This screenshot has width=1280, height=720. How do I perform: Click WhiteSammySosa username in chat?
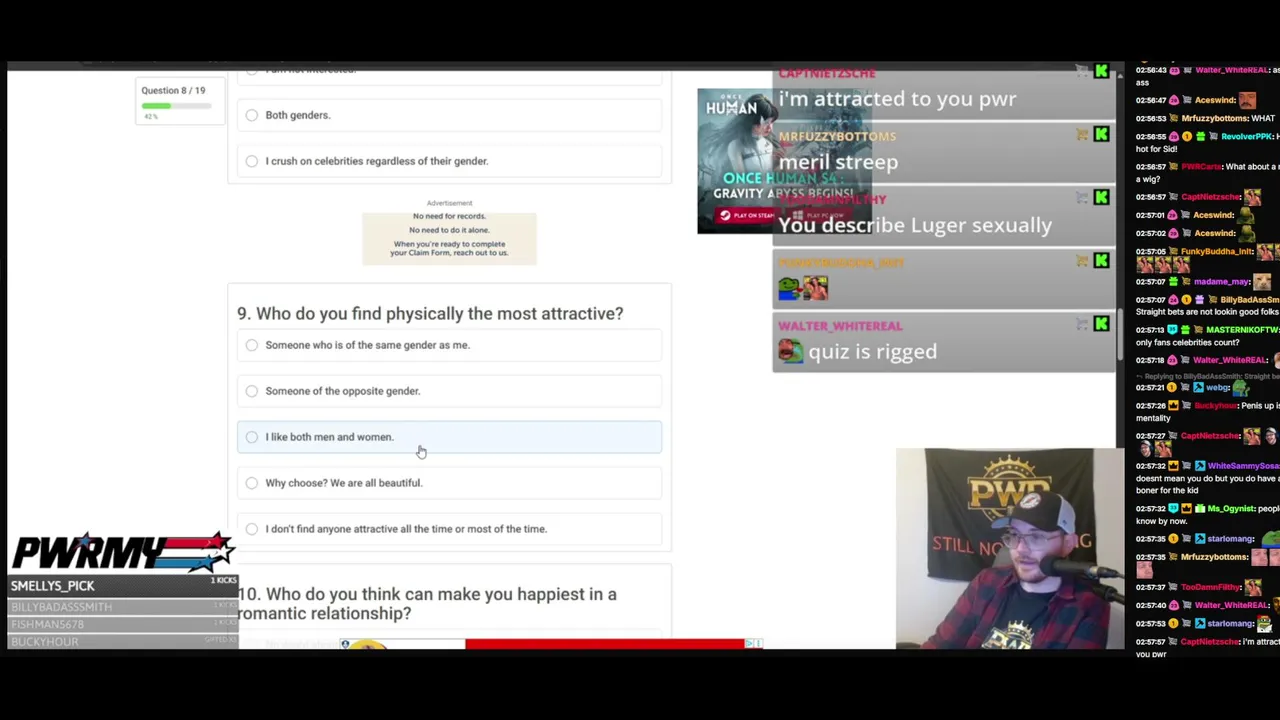coord(1243,467)
